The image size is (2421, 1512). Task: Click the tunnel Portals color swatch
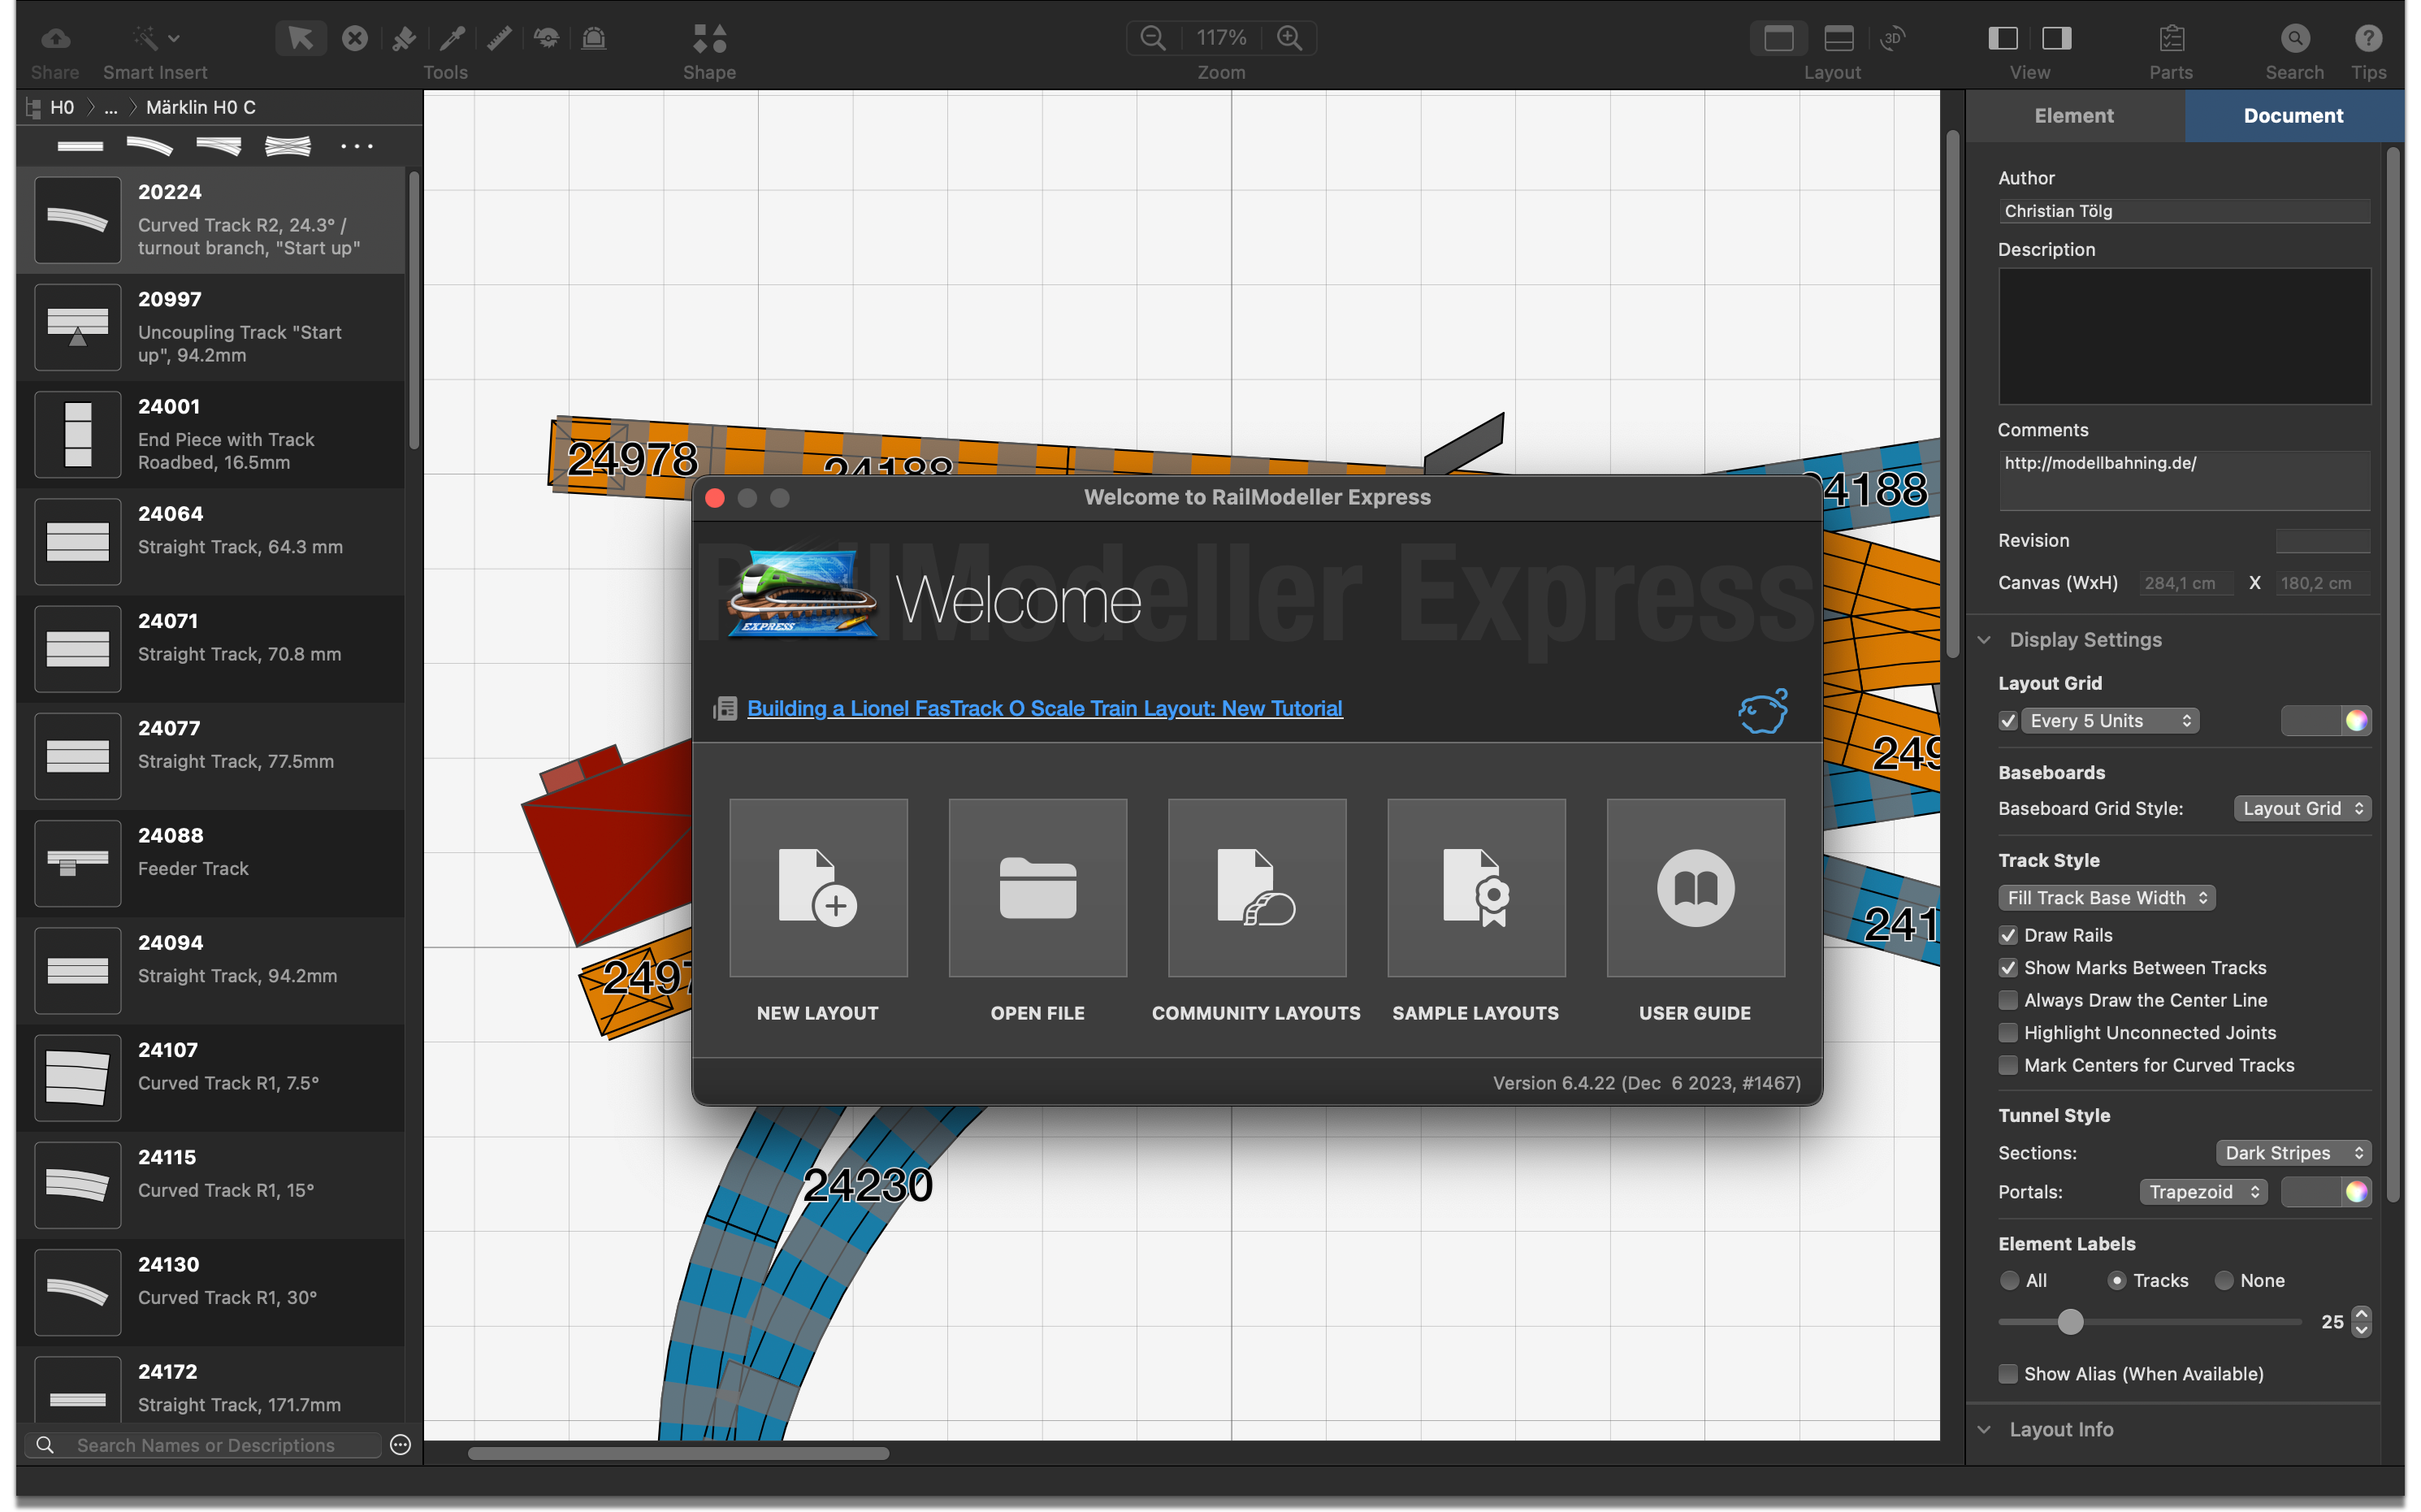[2325, 1191]
